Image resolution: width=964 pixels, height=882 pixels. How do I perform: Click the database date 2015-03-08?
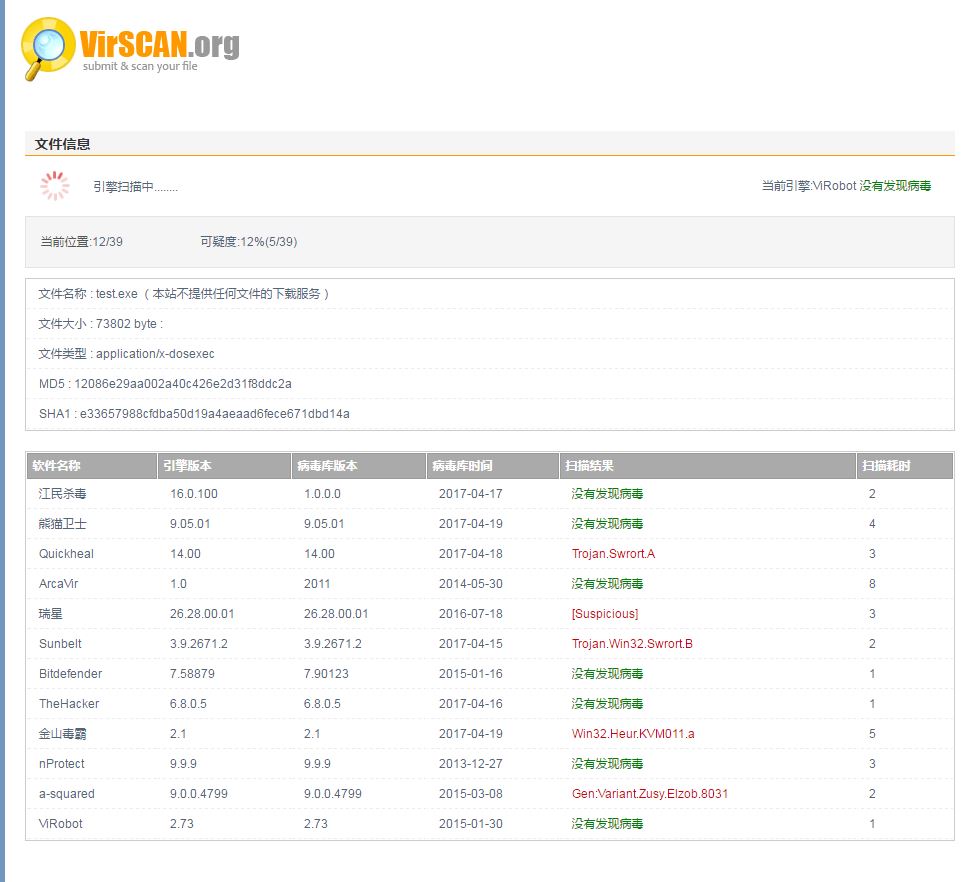click(471, 794)
